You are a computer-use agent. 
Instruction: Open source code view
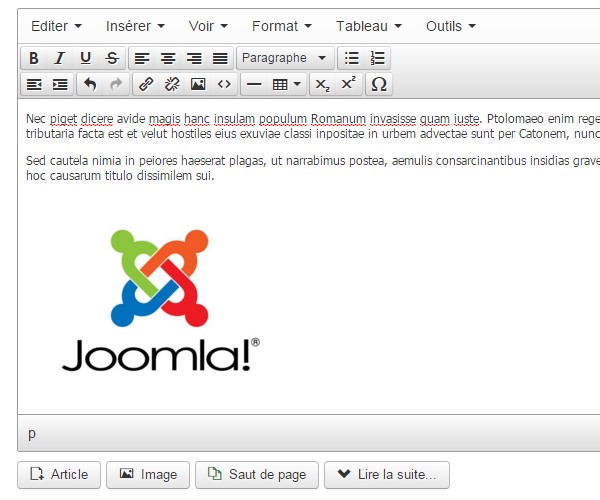224,84
